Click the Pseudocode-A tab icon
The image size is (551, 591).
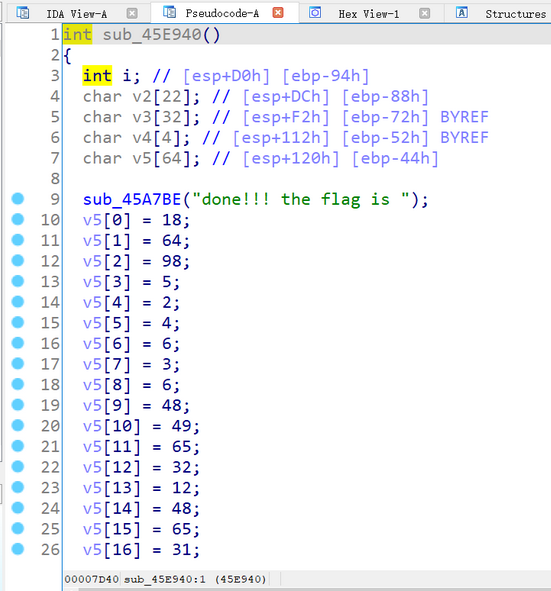point(169,12)
